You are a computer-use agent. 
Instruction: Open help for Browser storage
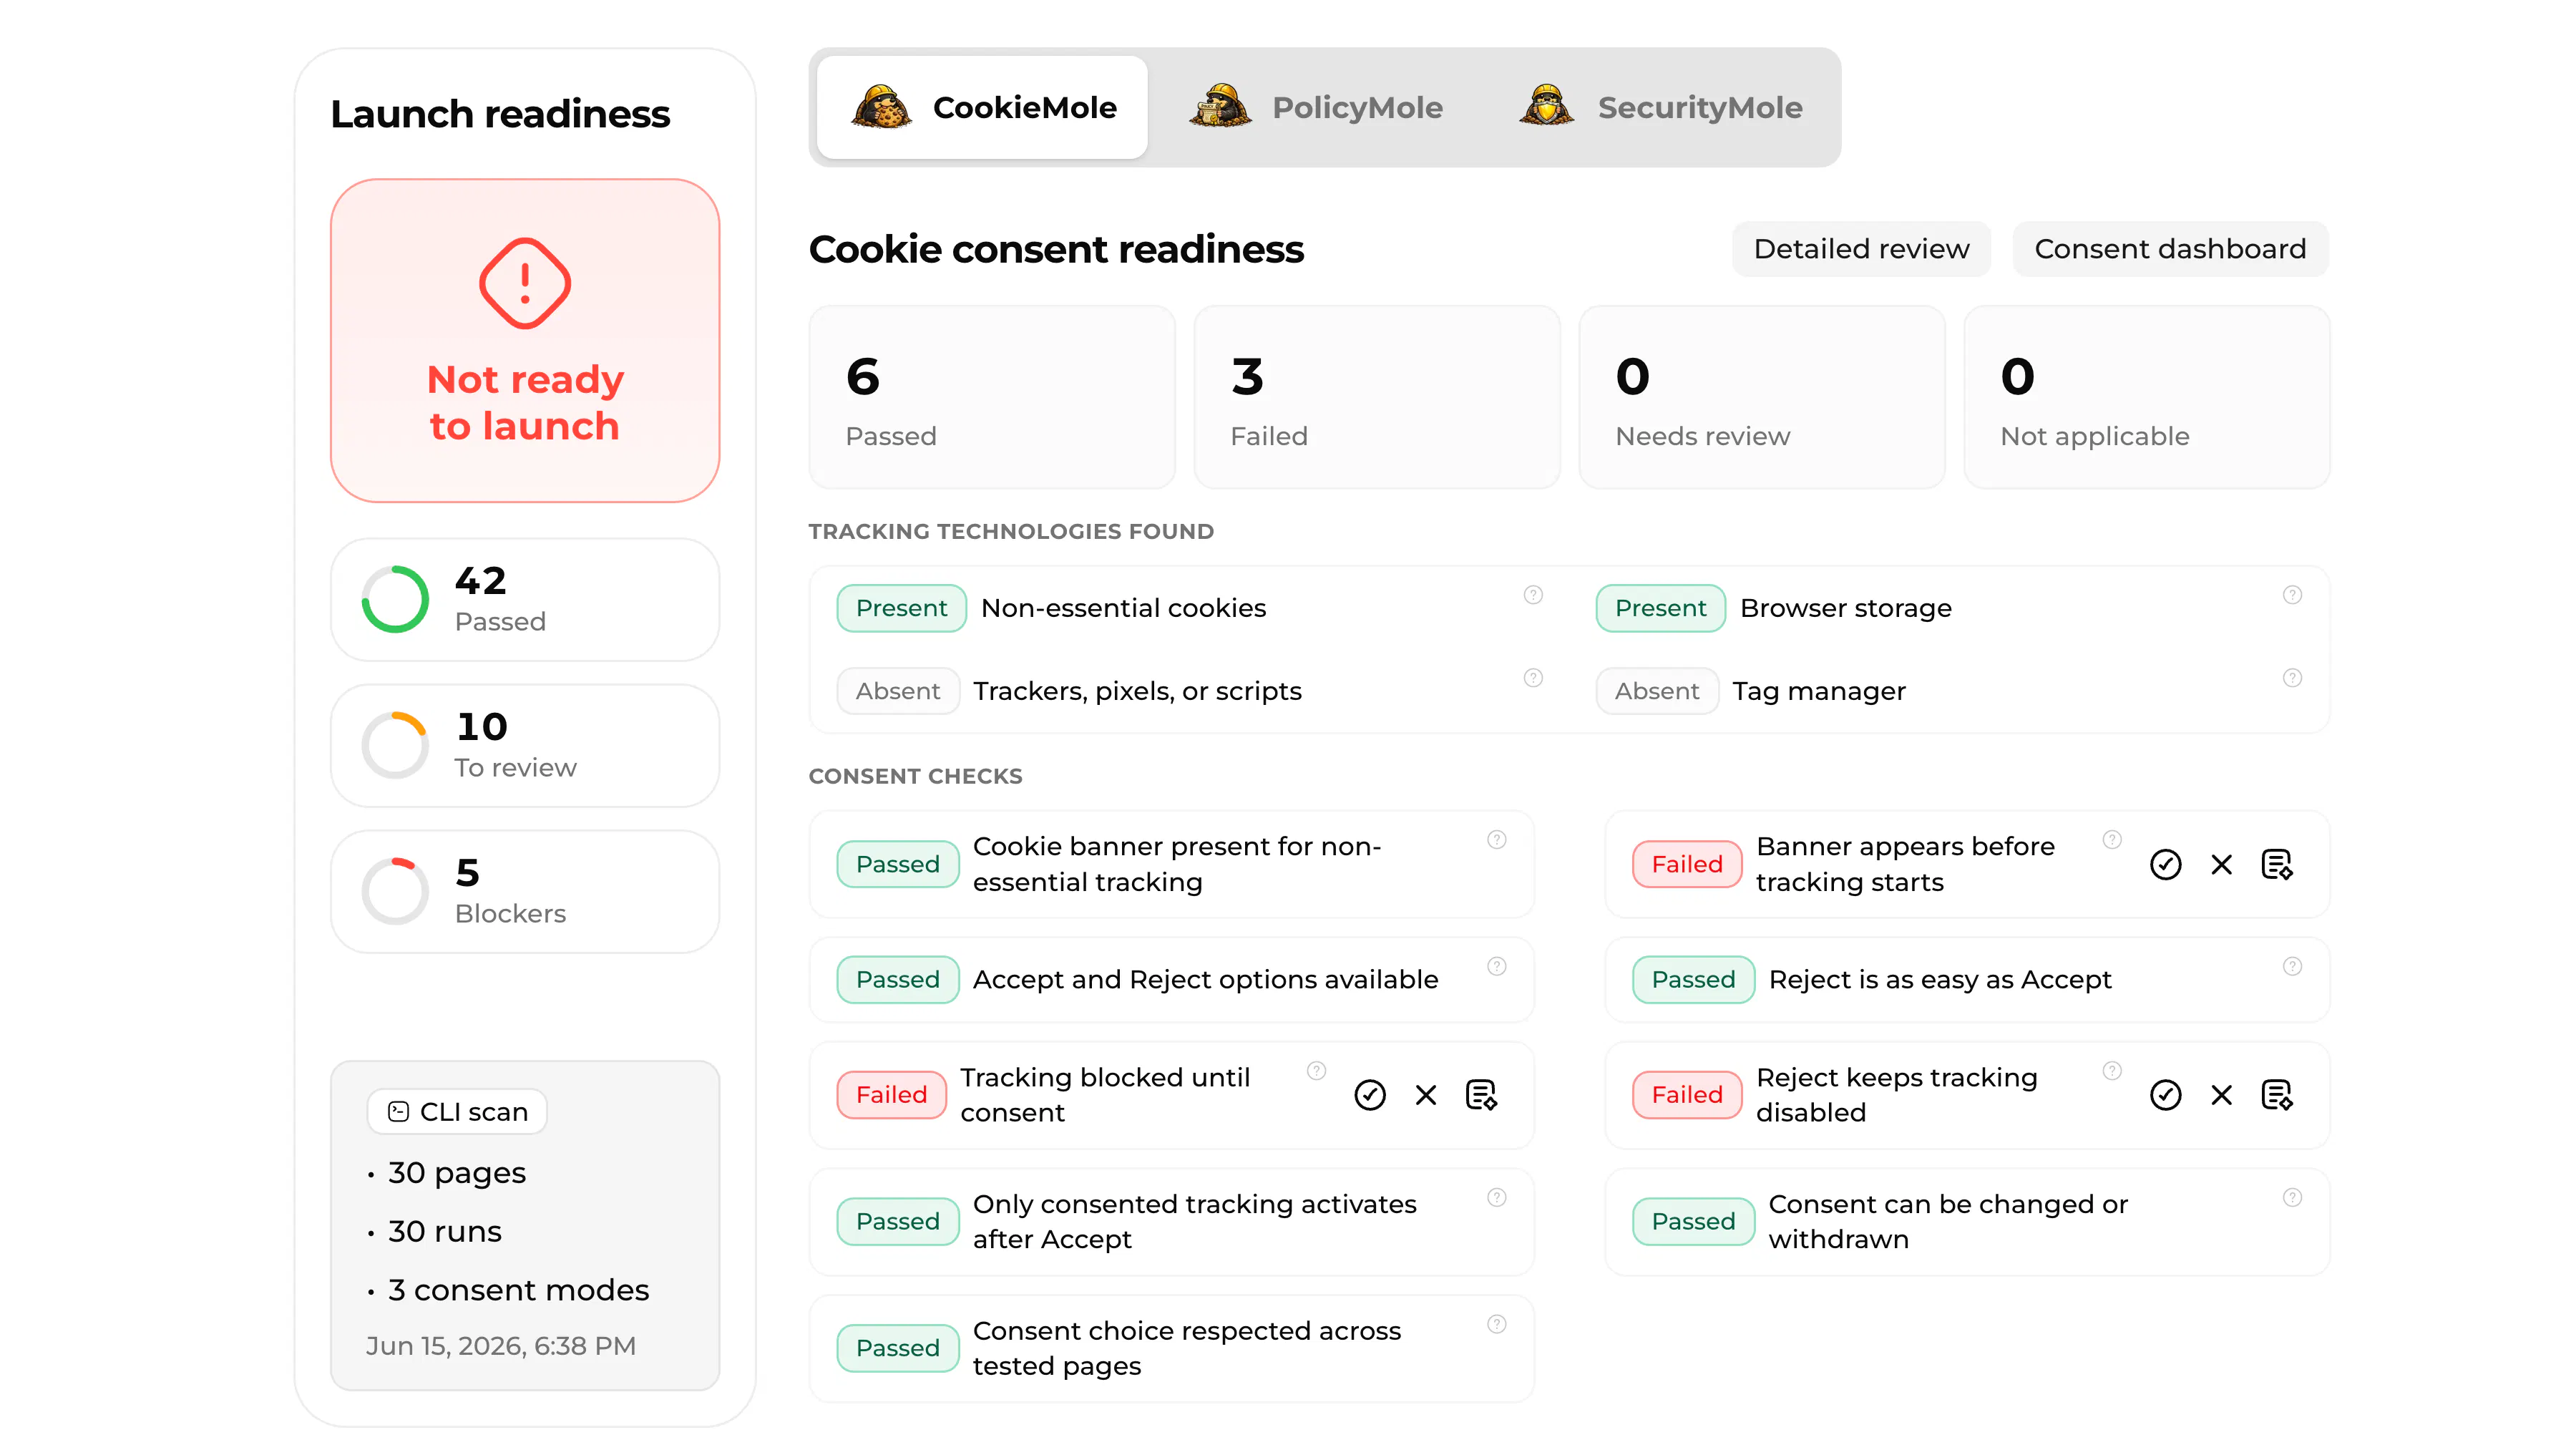pyautogui.click(x=2293, y=595)
